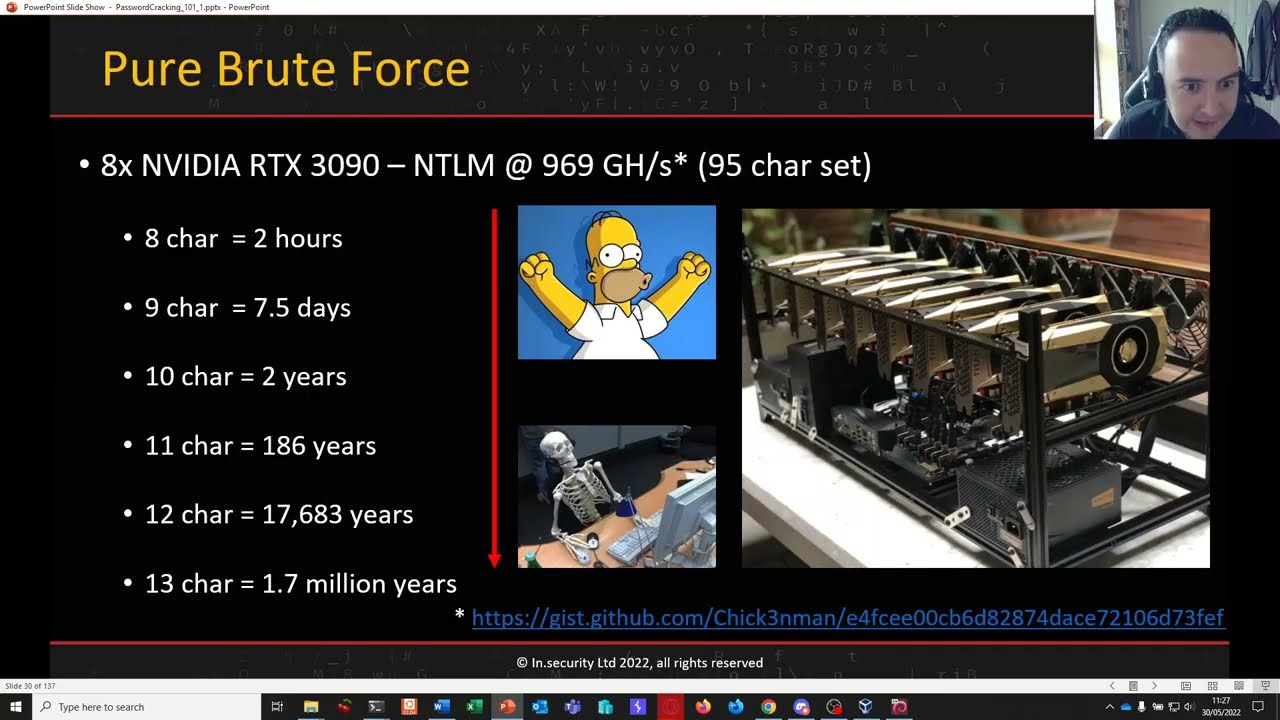Open the orange Firefox browser
1280x720 pixels.
click(x=703, y=707)
